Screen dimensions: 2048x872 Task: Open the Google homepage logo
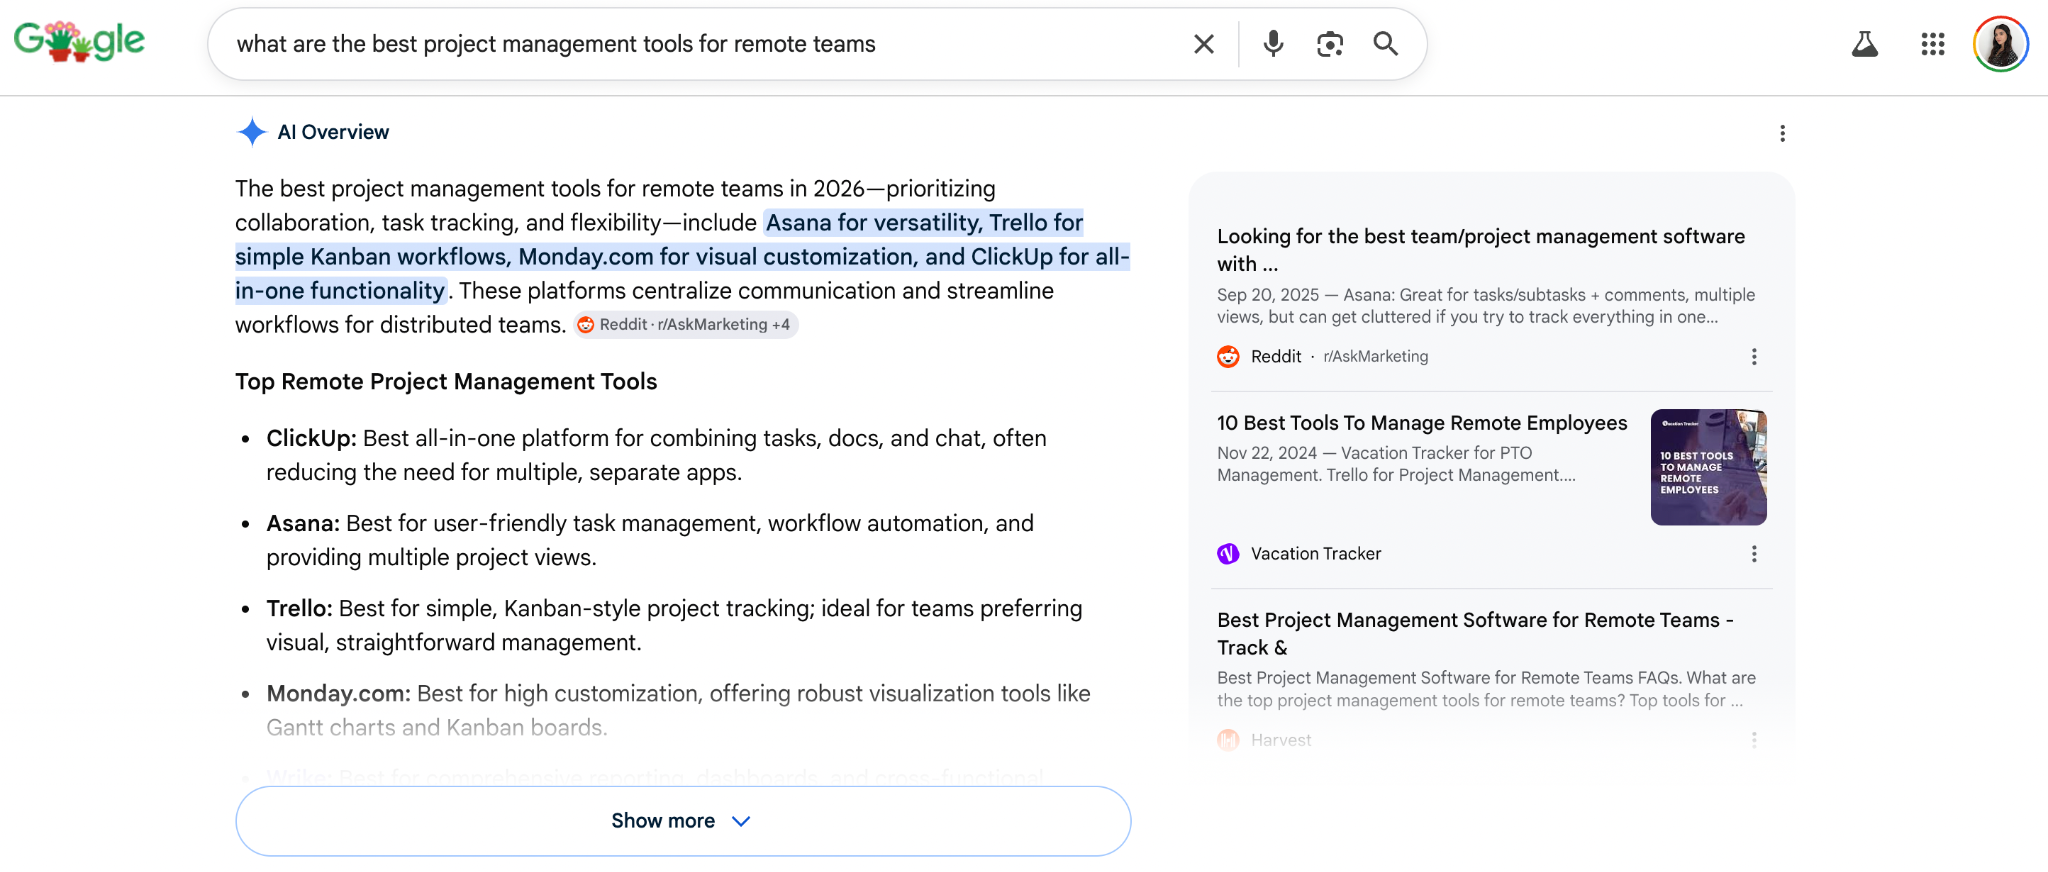[79, 42]
